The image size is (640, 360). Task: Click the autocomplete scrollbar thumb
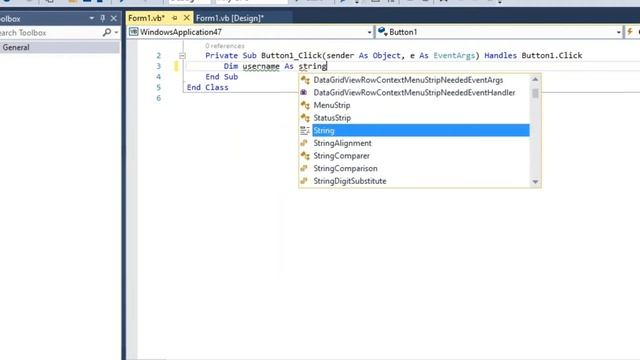coord(535,93)
